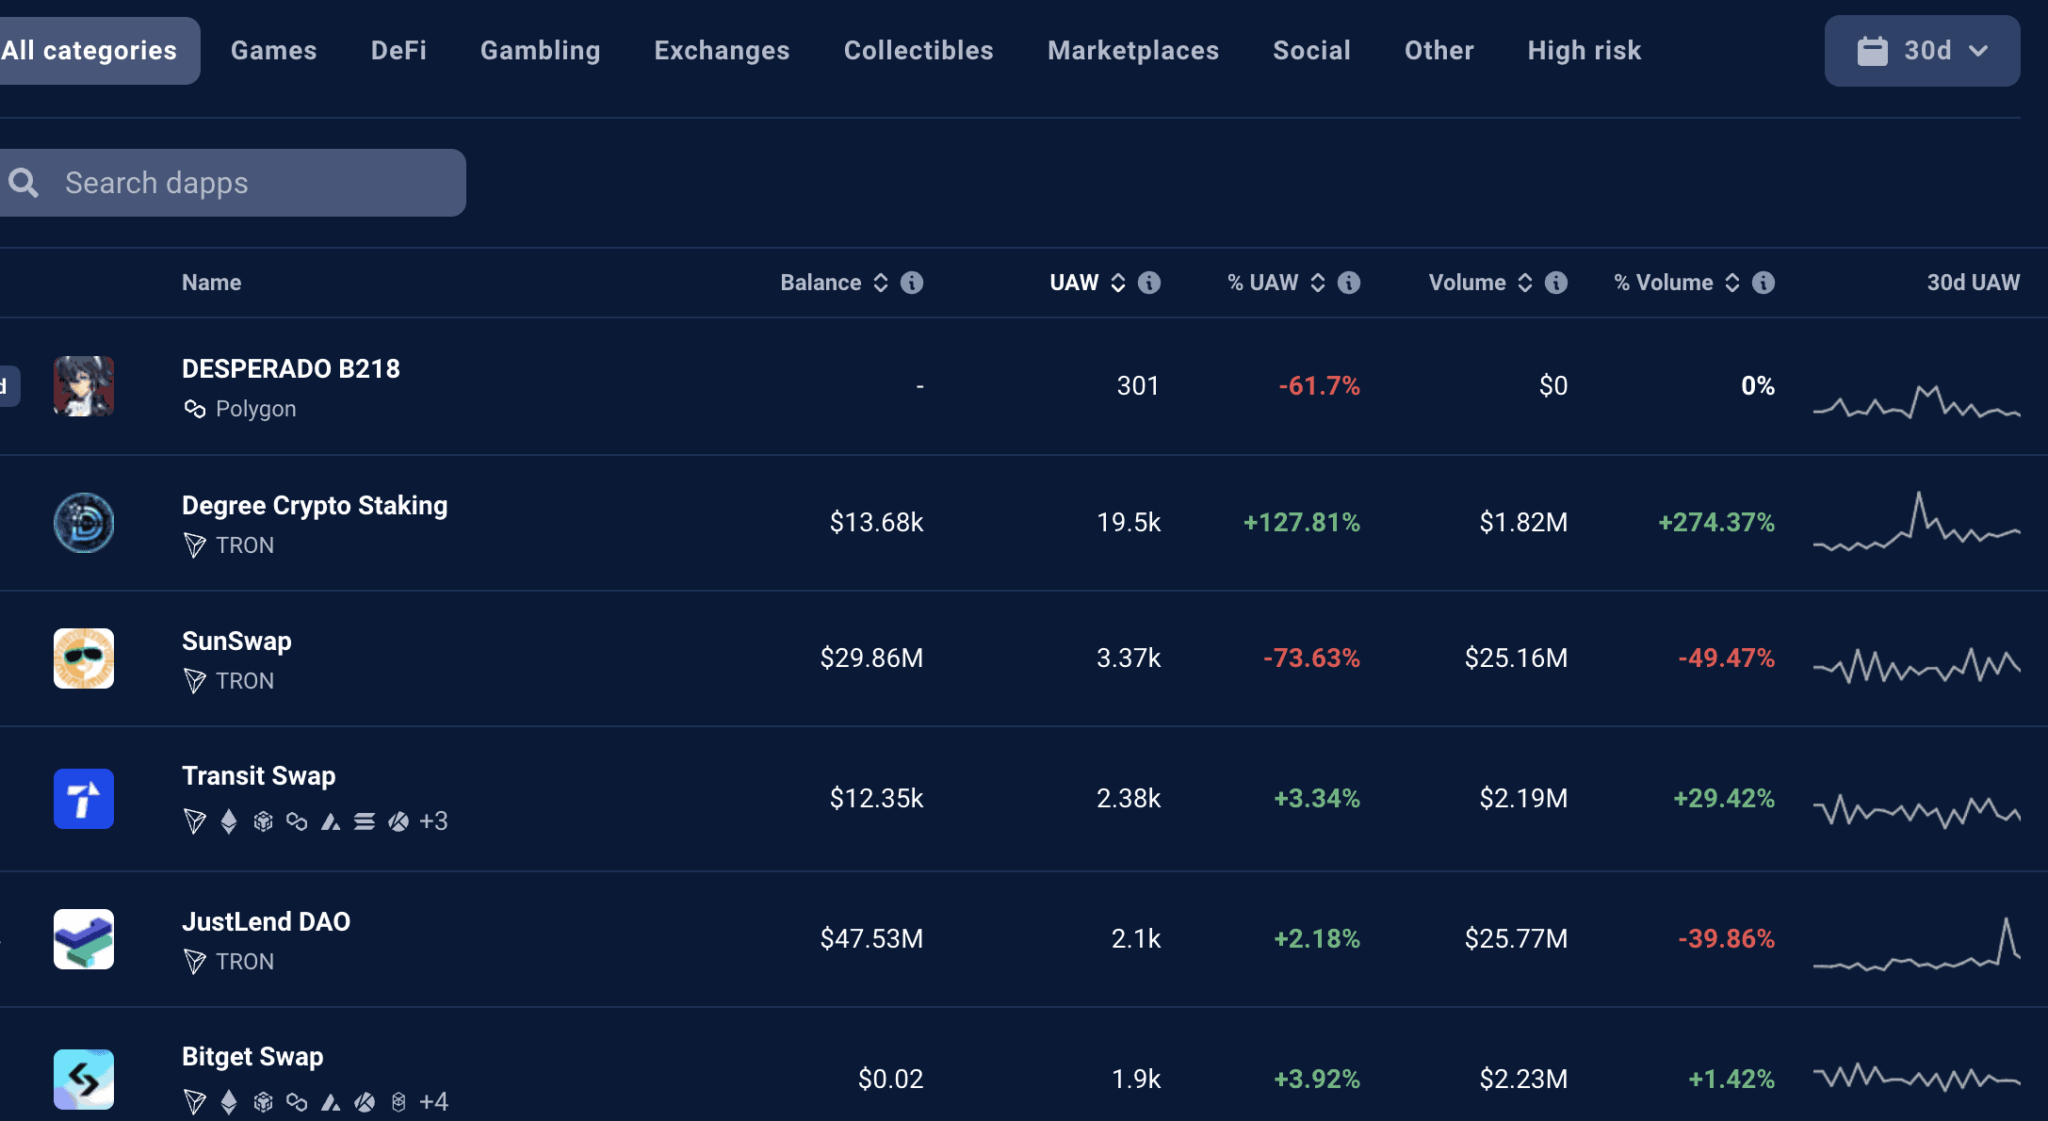
Task: Open the DESPERADO B218 app thumbnail
Action: pos(84,386)
